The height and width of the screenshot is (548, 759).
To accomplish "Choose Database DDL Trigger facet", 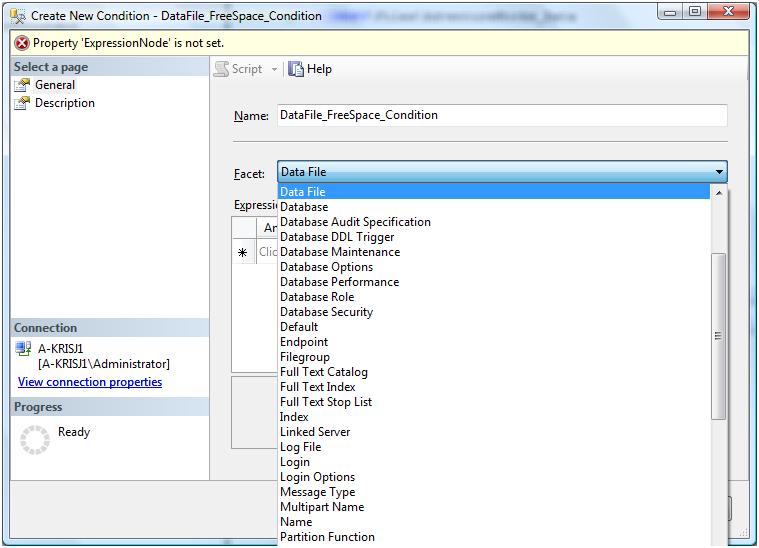I will [x=494, y=237].
